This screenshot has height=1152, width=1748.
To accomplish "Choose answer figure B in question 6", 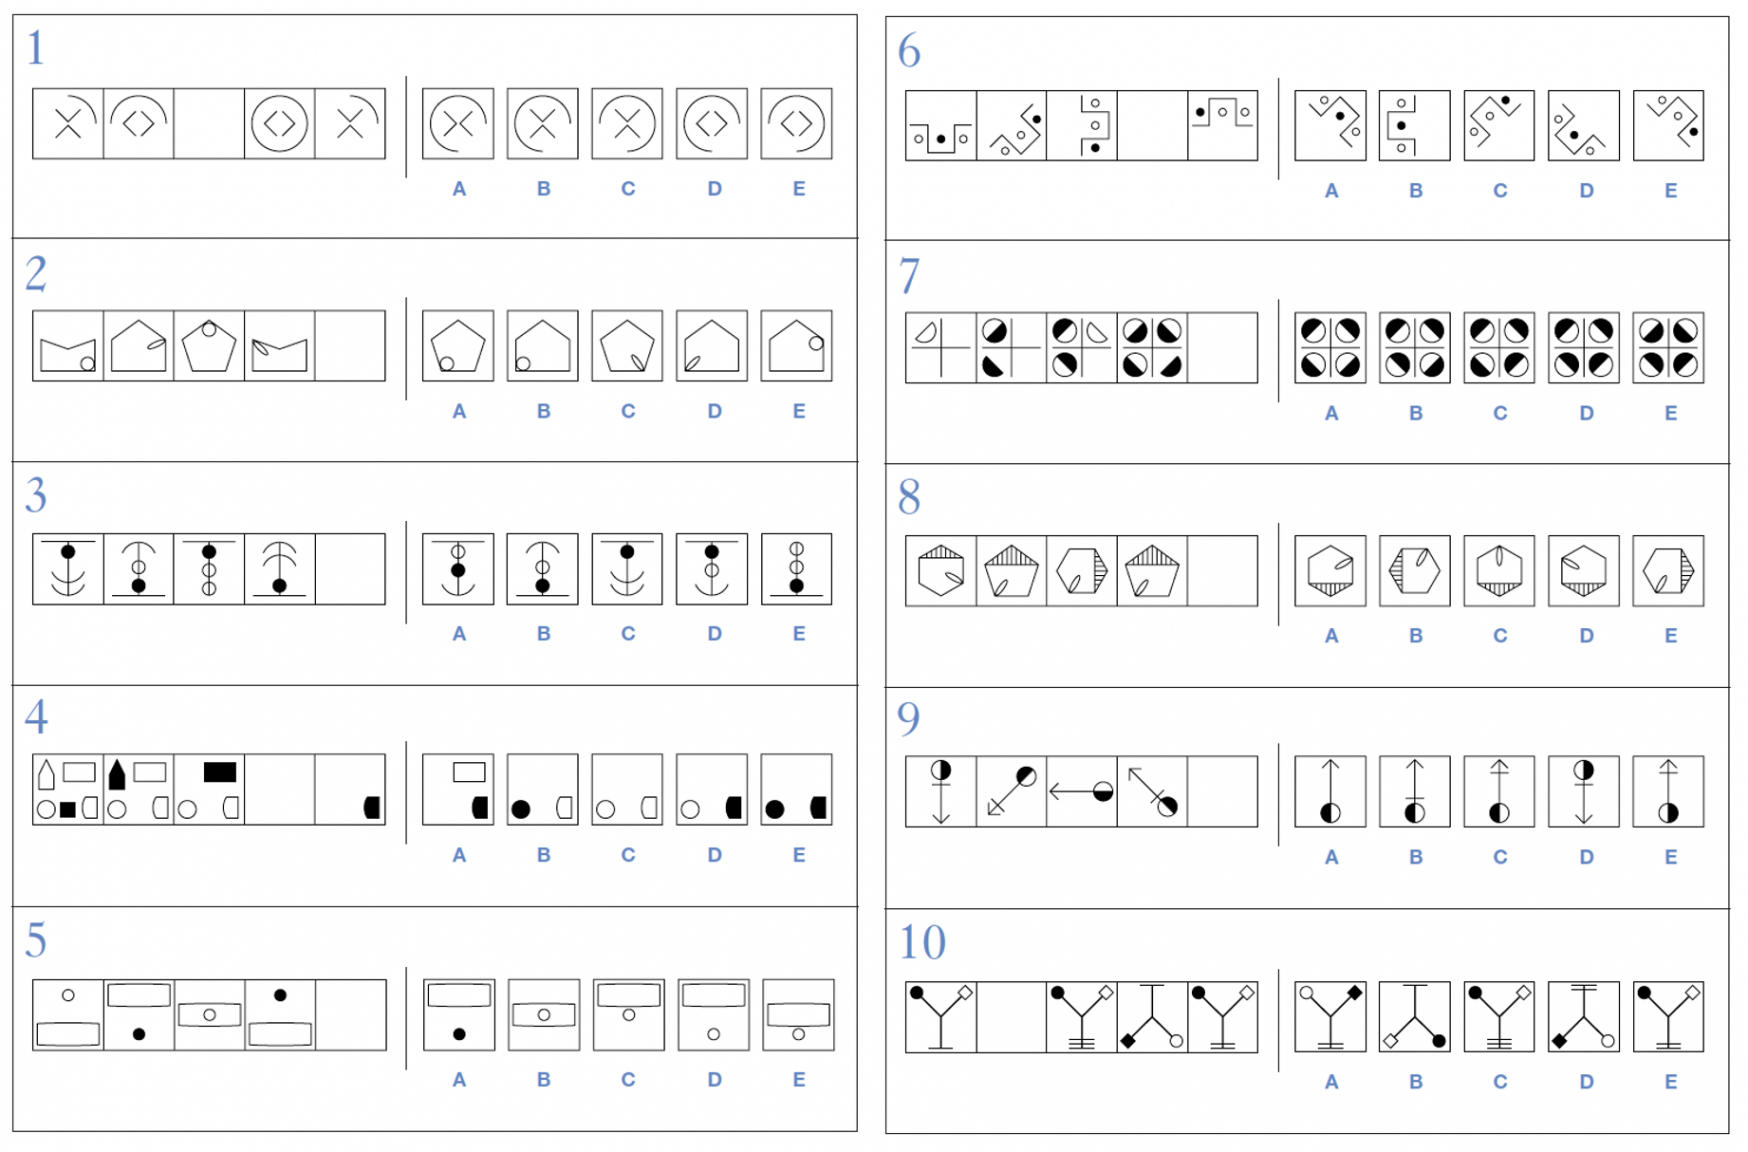I will pyautogui.click(x=1414, y=126).
